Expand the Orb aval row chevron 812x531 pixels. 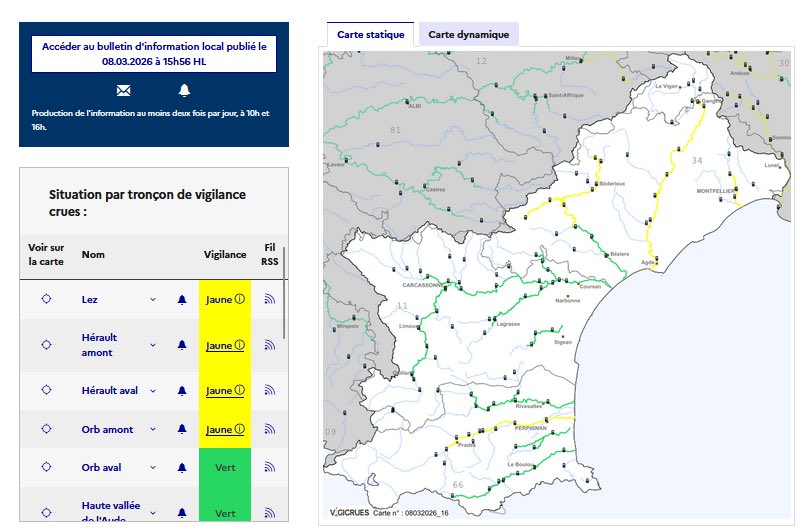tap(153, 467)
